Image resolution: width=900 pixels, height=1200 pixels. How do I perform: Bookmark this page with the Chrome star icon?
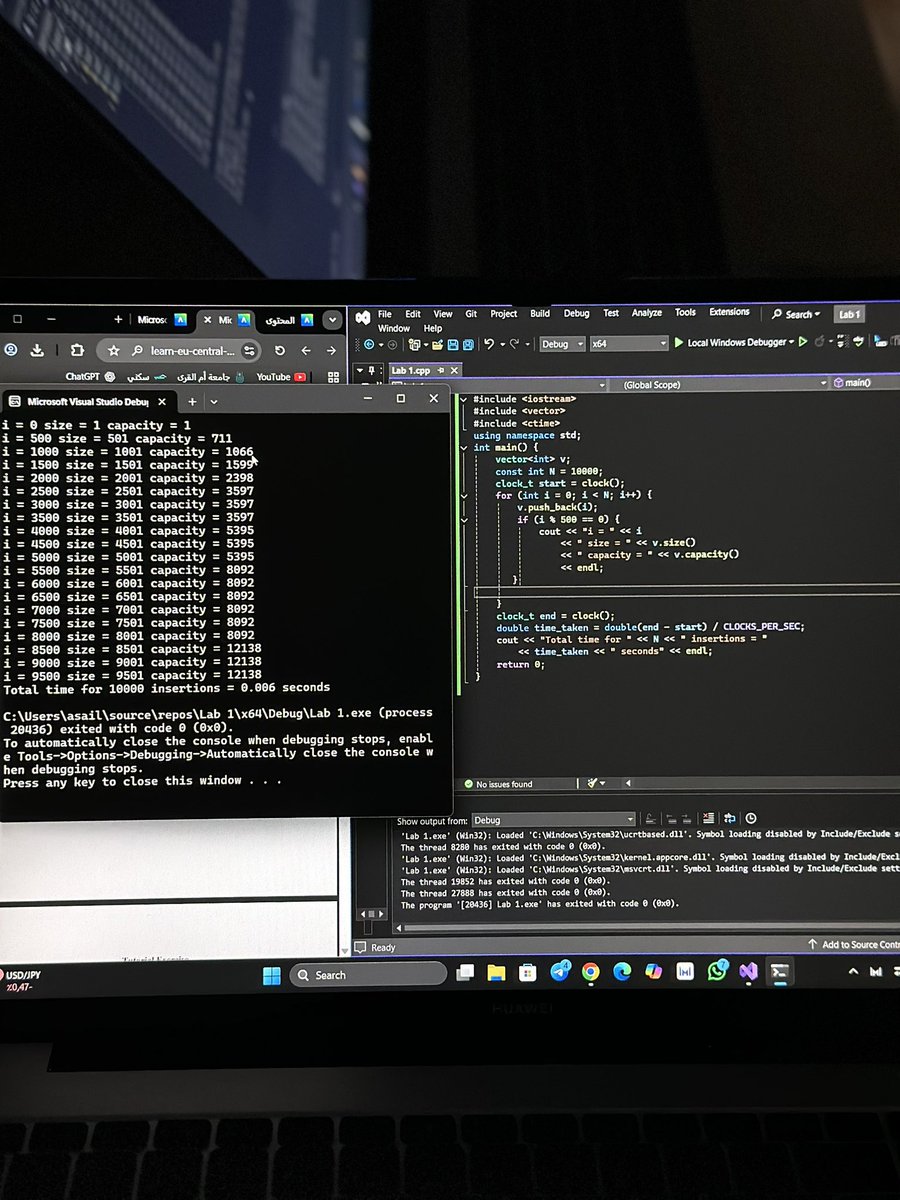click(113, 351)
